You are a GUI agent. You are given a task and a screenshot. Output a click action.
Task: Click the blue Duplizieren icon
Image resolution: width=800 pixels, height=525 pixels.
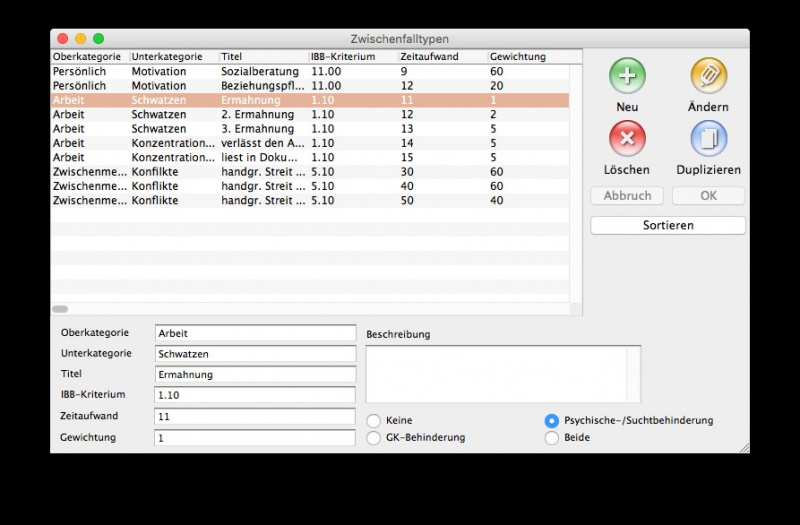(708, 139)
